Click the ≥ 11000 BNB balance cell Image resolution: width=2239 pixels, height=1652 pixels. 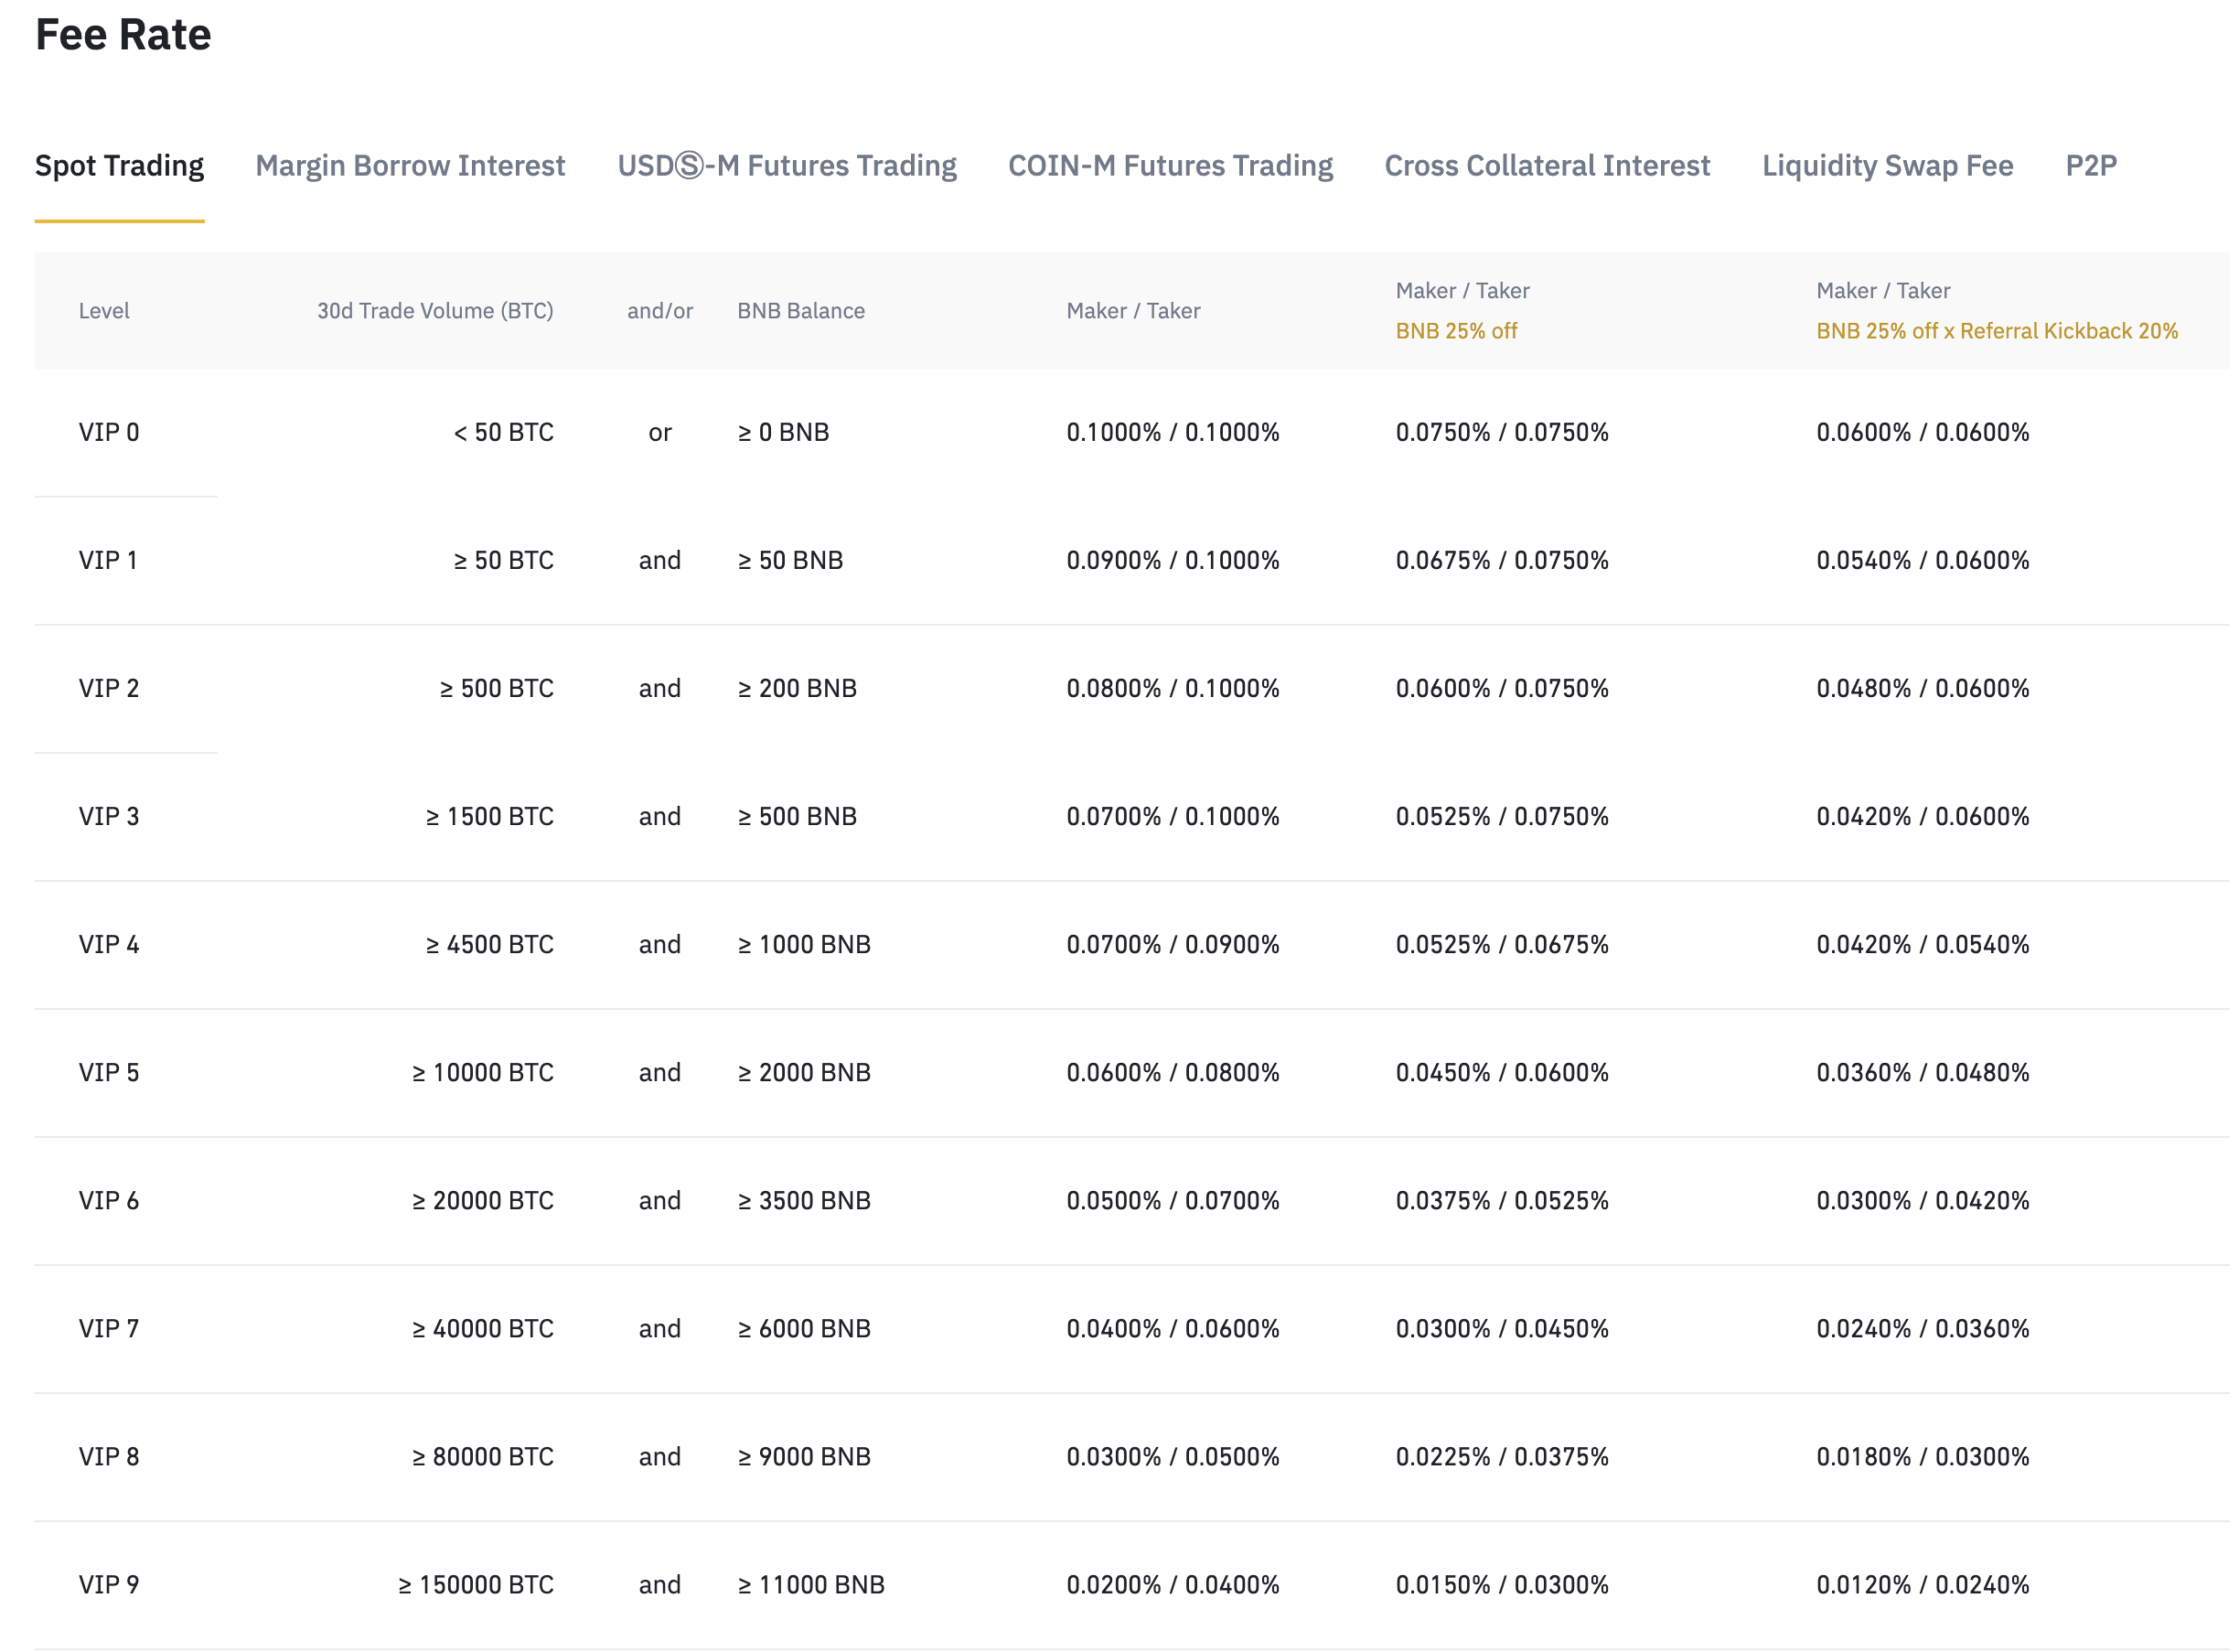(811, 1584)
